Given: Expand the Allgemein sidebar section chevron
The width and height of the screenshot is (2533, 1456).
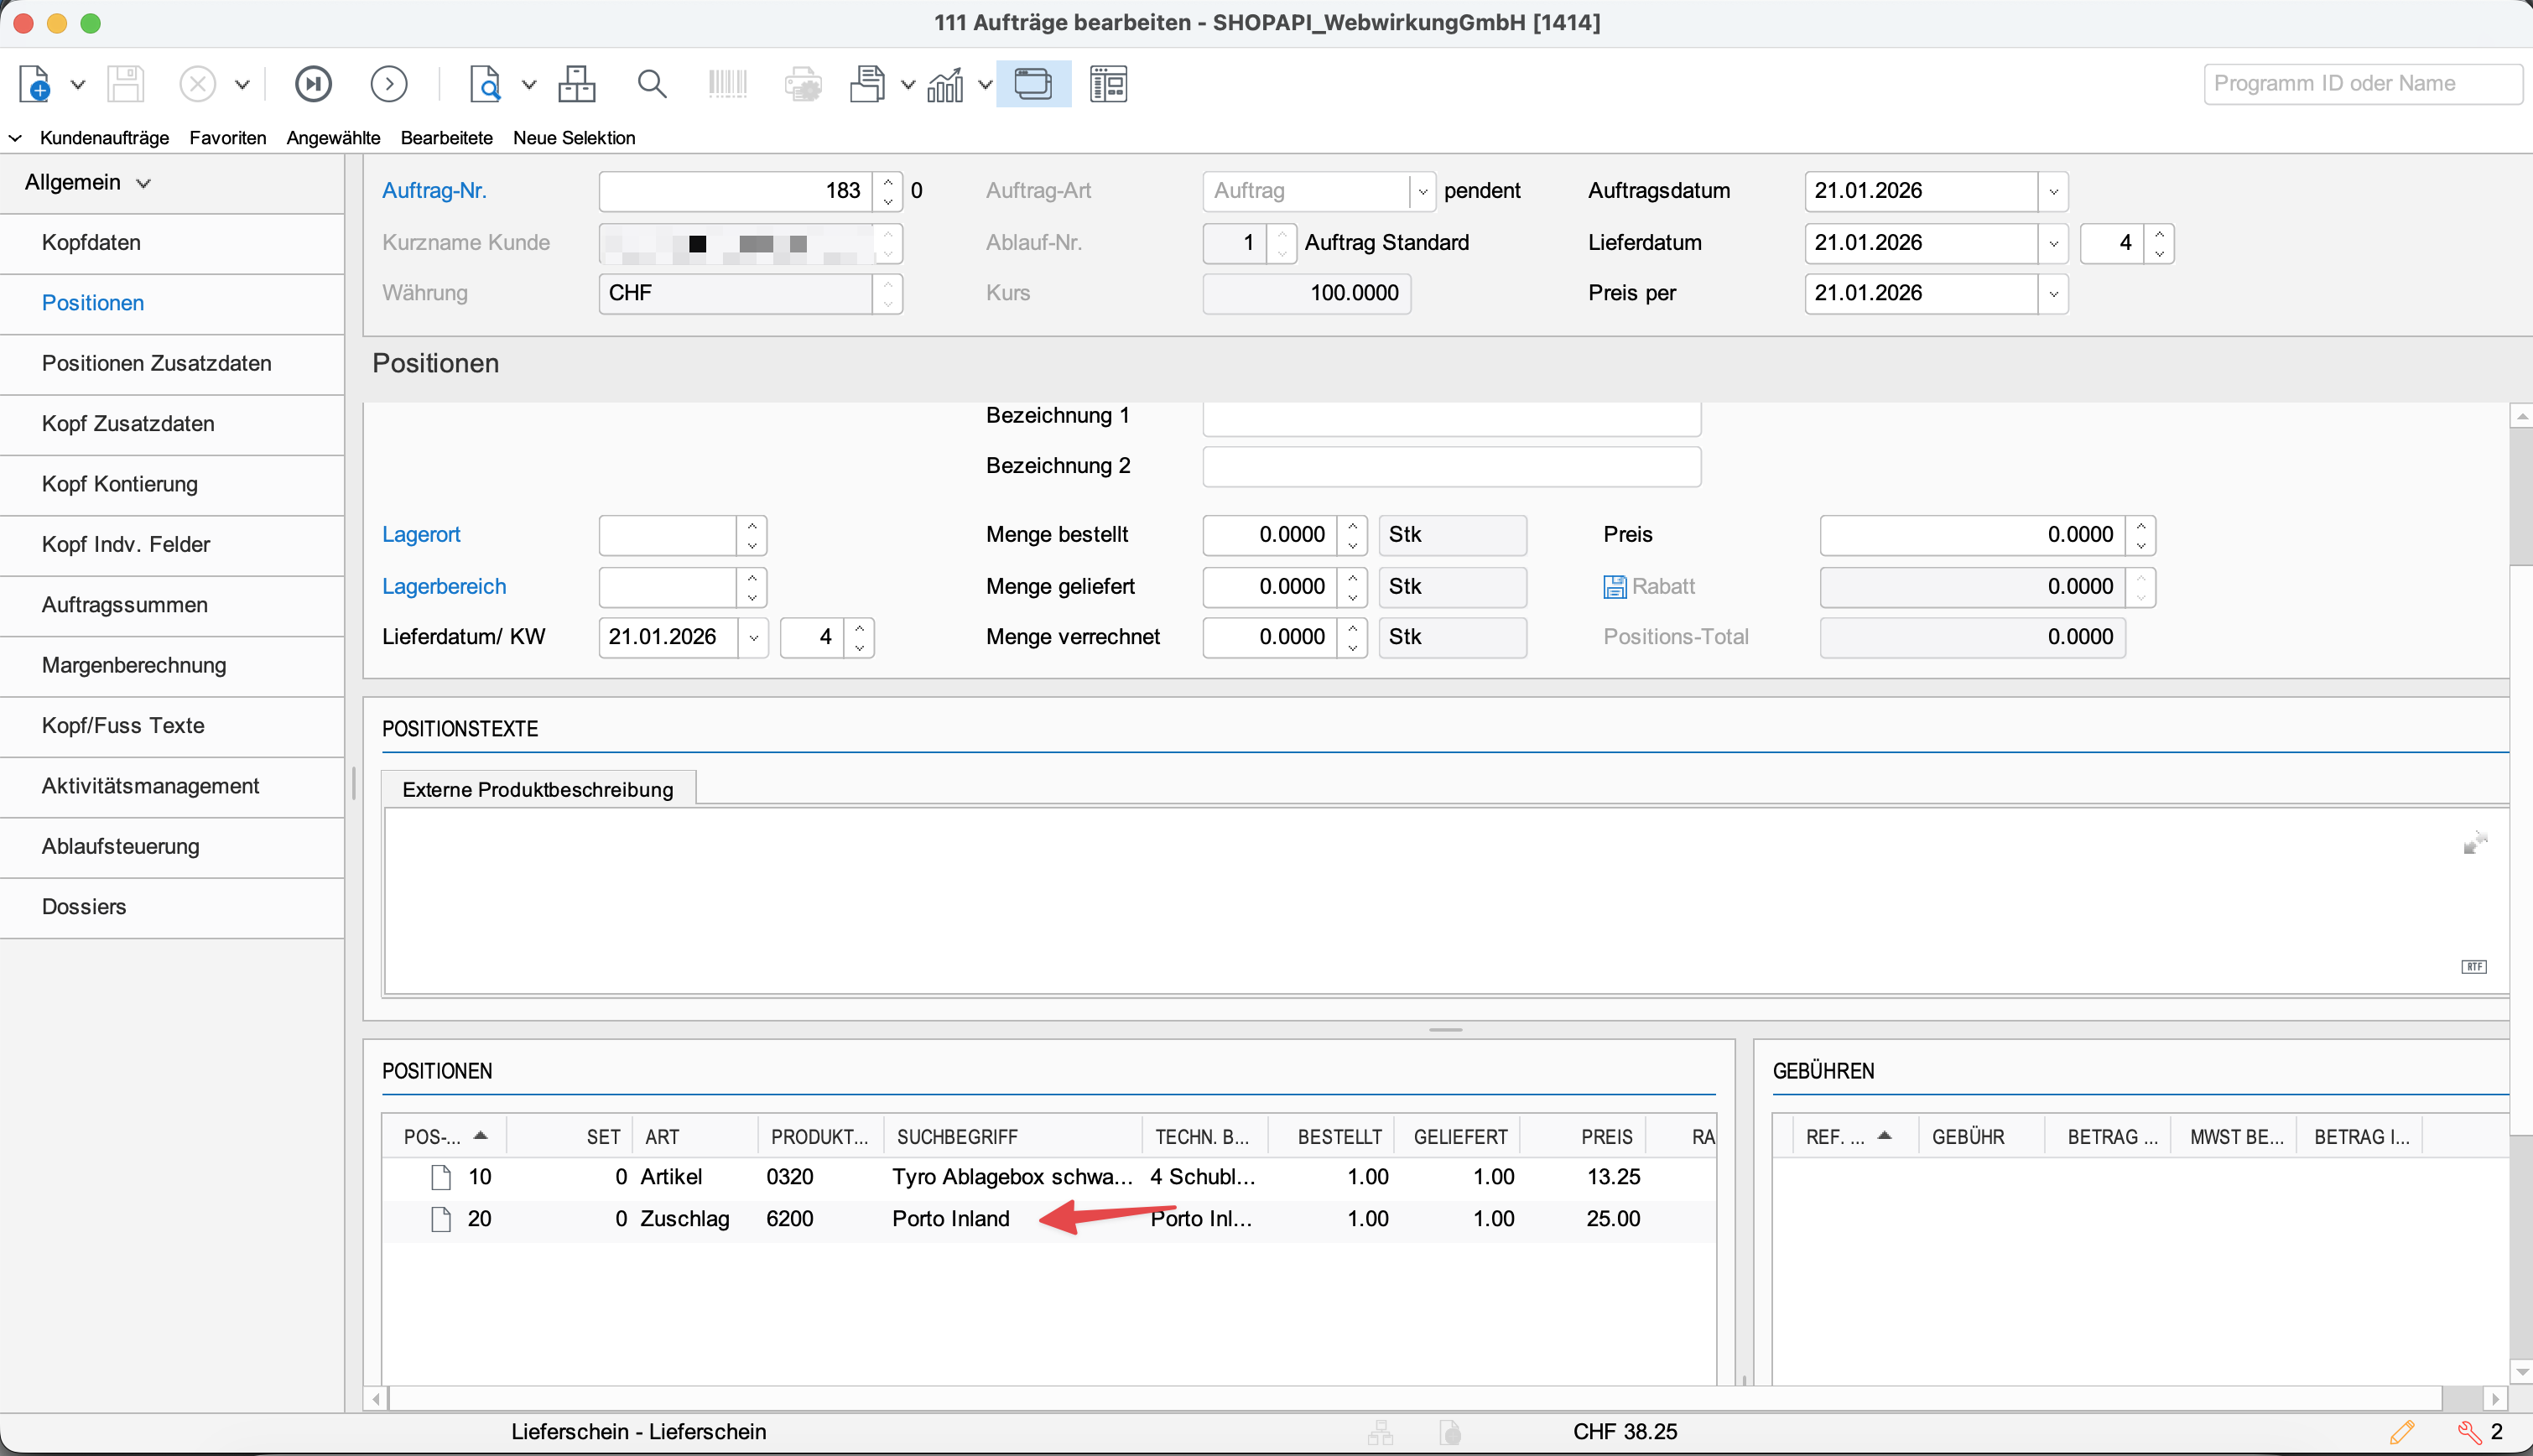Looking at the screenshot, I should coord(143,183).
